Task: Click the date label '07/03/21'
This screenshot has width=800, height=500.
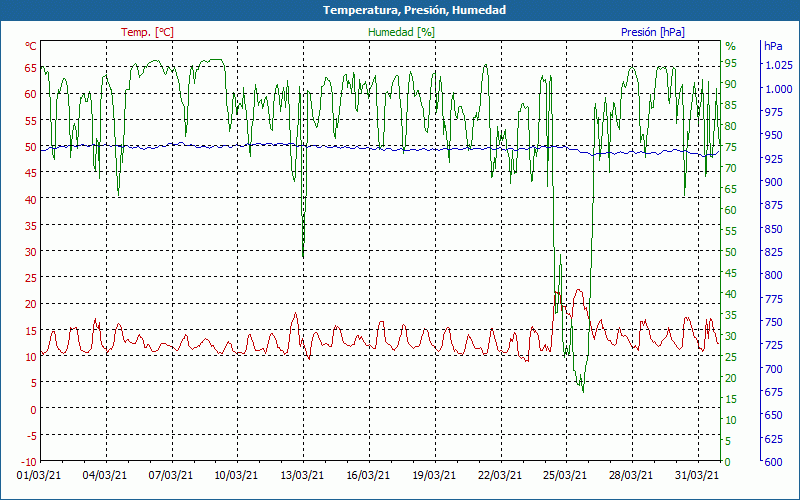Action: click(171, 475)
